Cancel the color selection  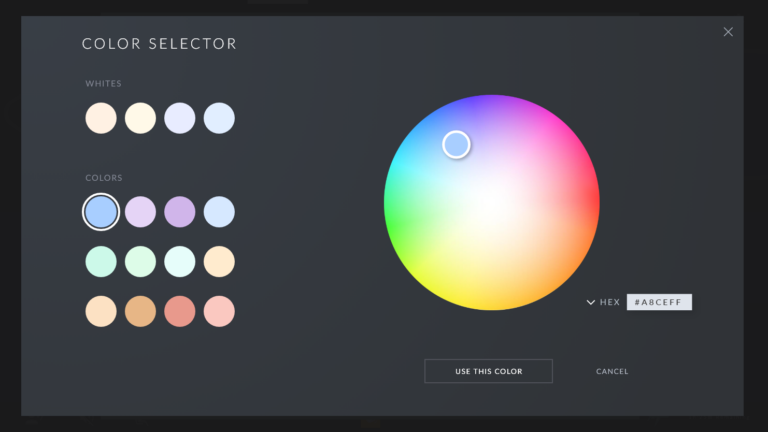pyautogui.click(x=612, y=371)
